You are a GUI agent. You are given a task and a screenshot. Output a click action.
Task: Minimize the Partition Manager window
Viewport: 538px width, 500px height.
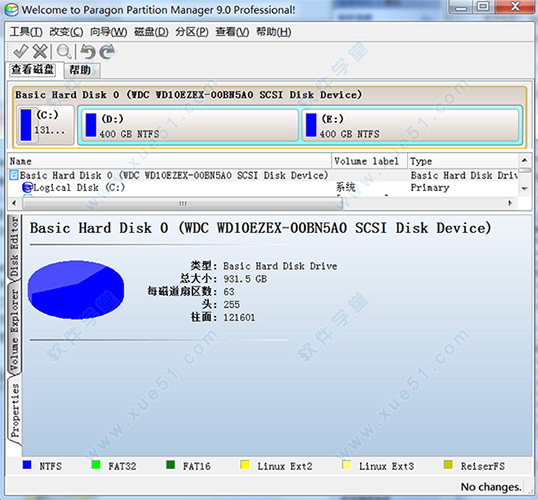461,7
